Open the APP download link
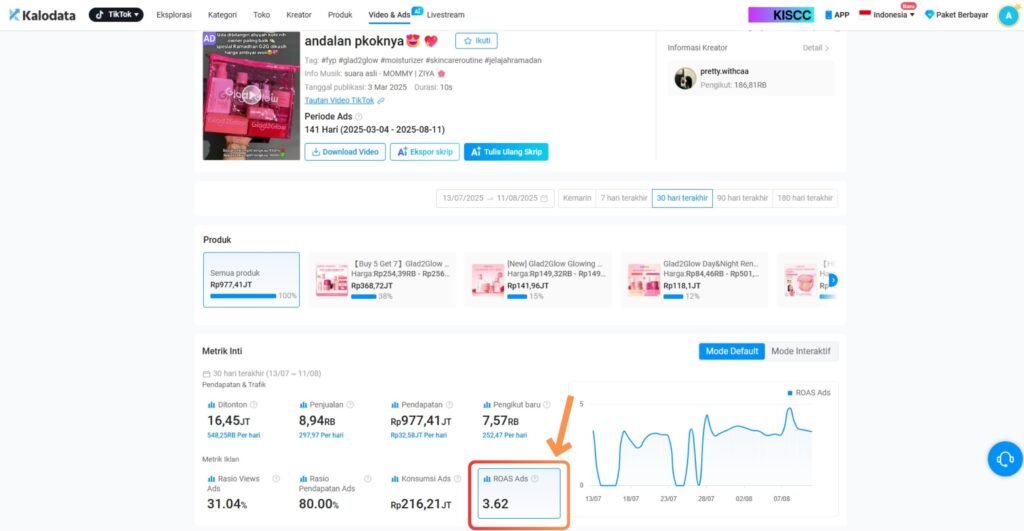This screenshot has height=531, width=1024. click(837, 14)
